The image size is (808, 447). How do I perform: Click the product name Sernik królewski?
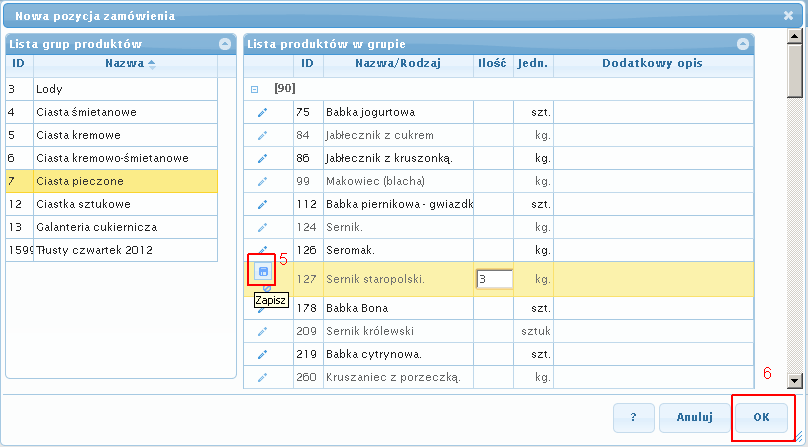pyautogui.click(x=370, y=331)
